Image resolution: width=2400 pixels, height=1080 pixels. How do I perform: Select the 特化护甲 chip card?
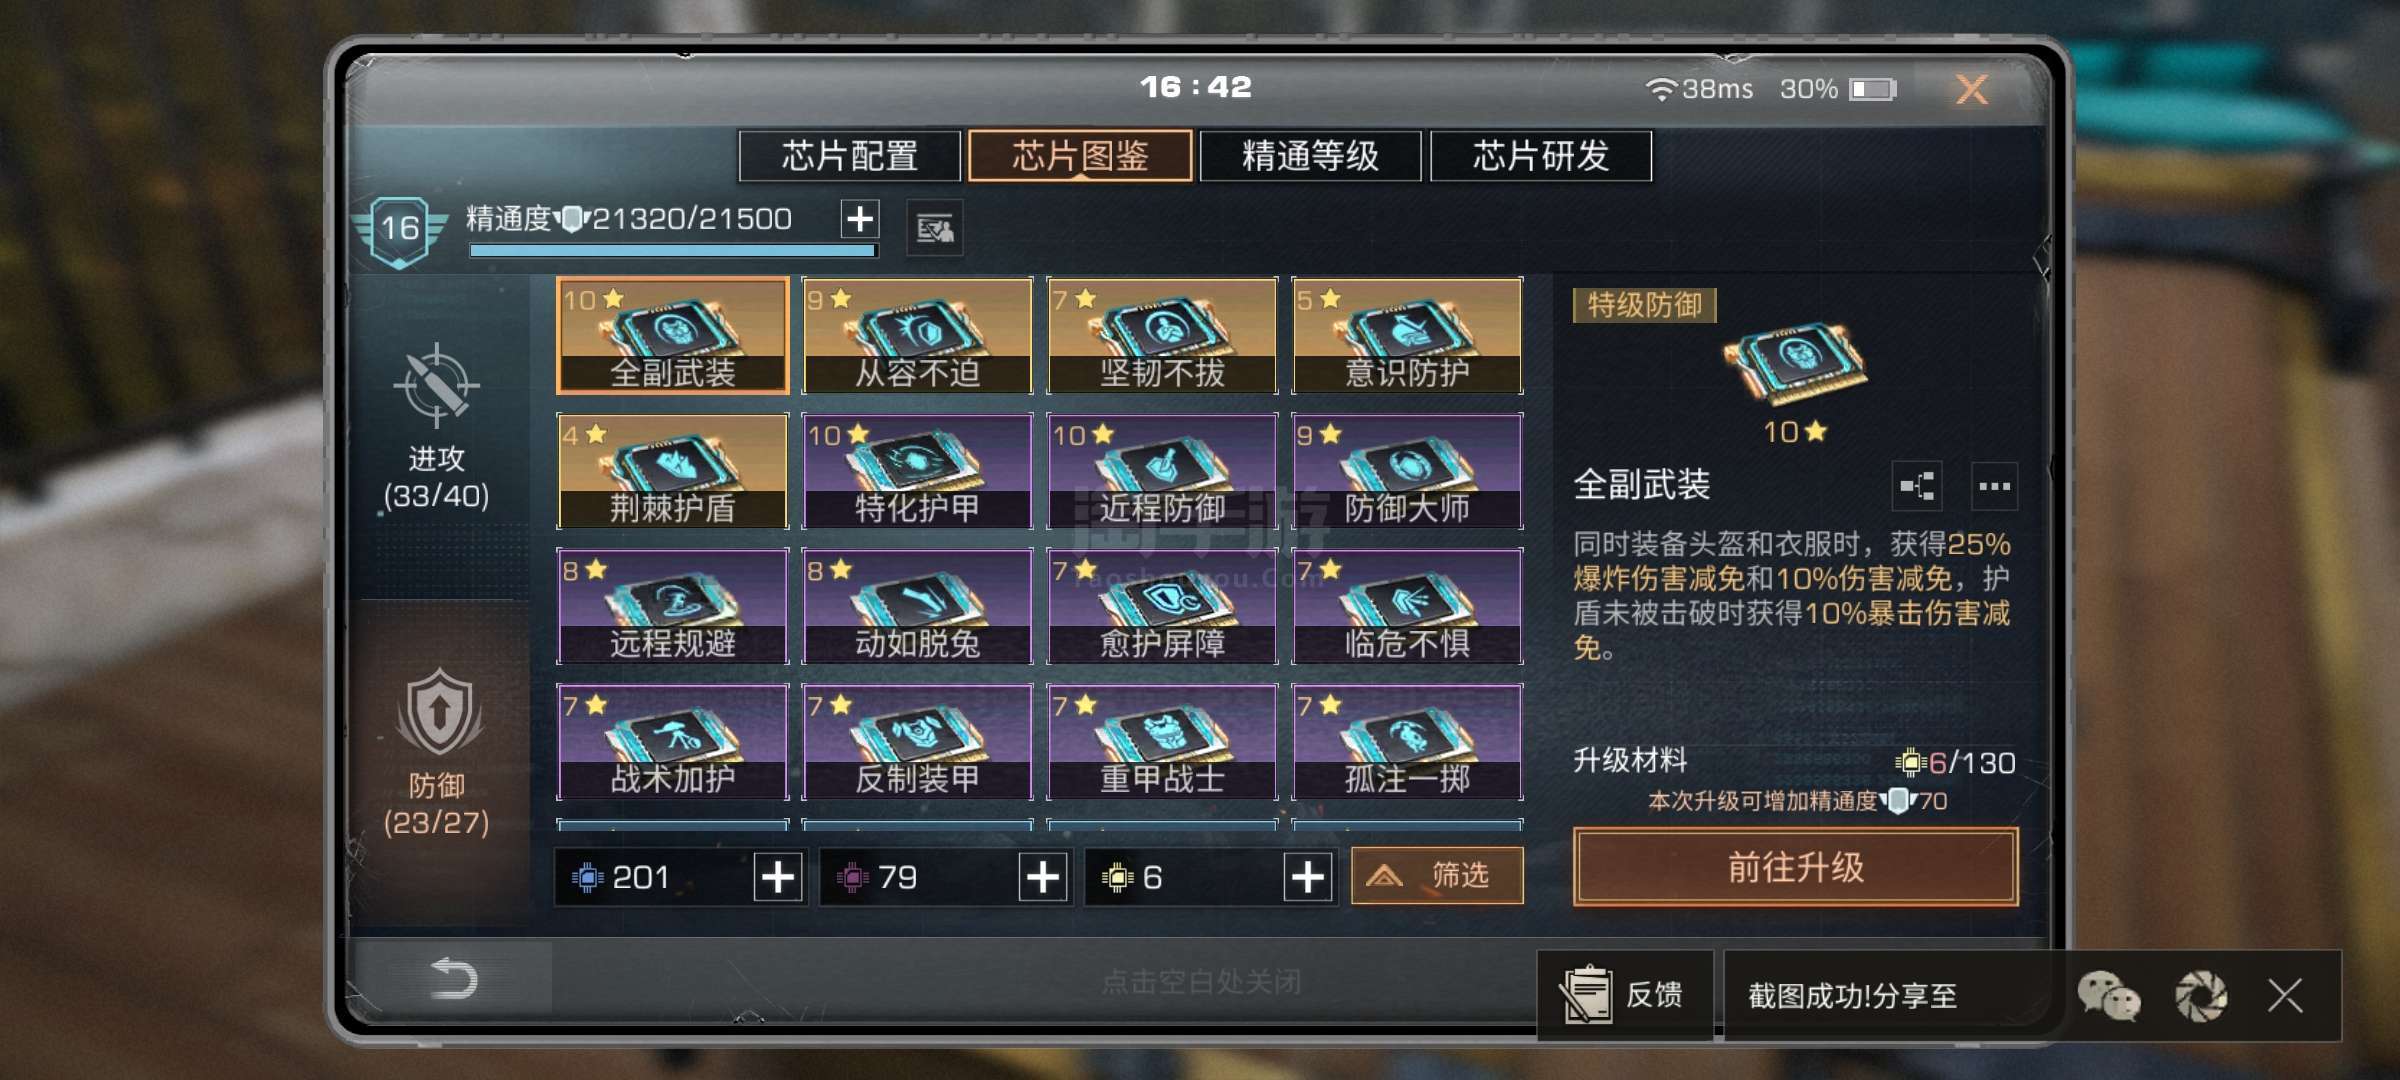point(917,471)
